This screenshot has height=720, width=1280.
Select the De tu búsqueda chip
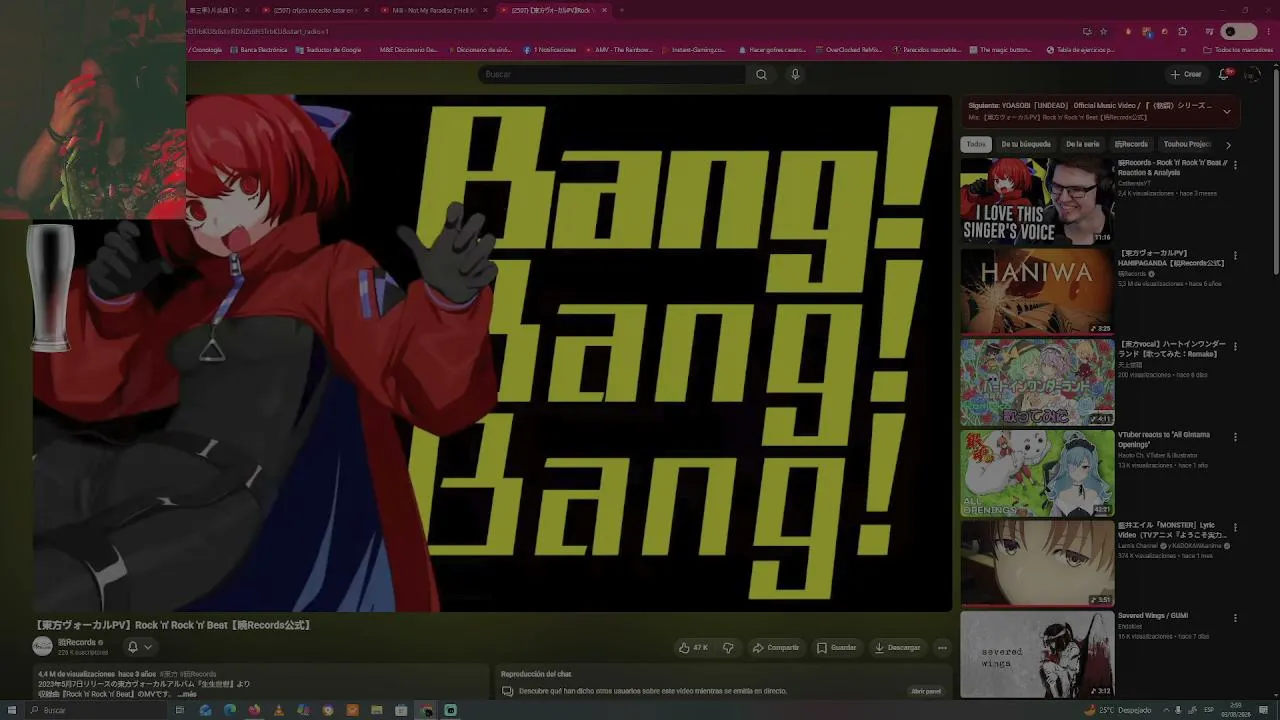click(x=1026, y=144)
